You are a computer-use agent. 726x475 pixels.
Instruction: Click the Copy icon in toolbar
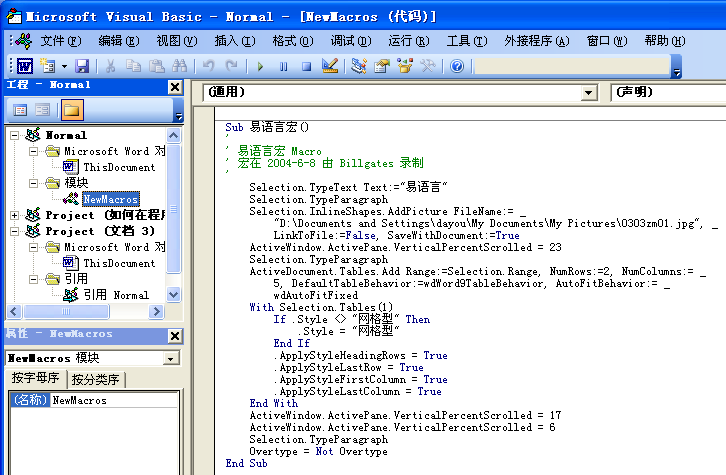tap(133, 66)
